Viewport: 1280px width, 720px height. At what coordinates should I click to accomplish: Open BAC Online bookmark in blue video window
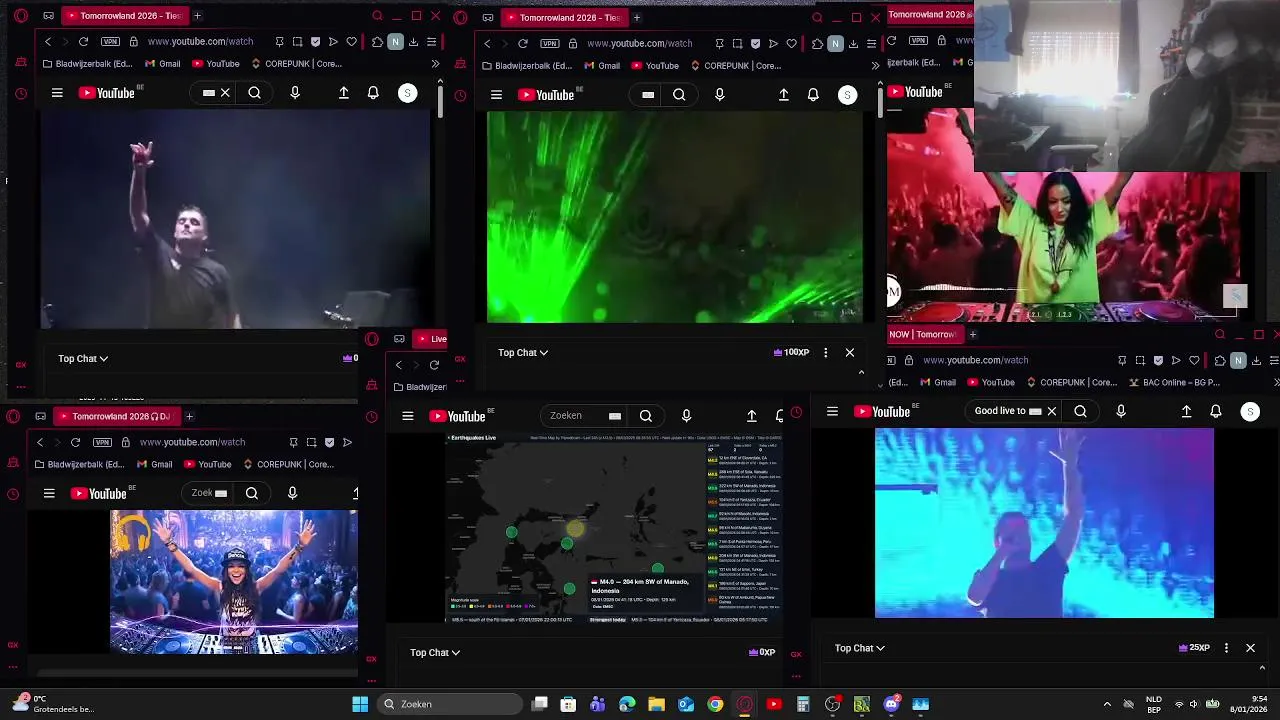coord(1174,382)
